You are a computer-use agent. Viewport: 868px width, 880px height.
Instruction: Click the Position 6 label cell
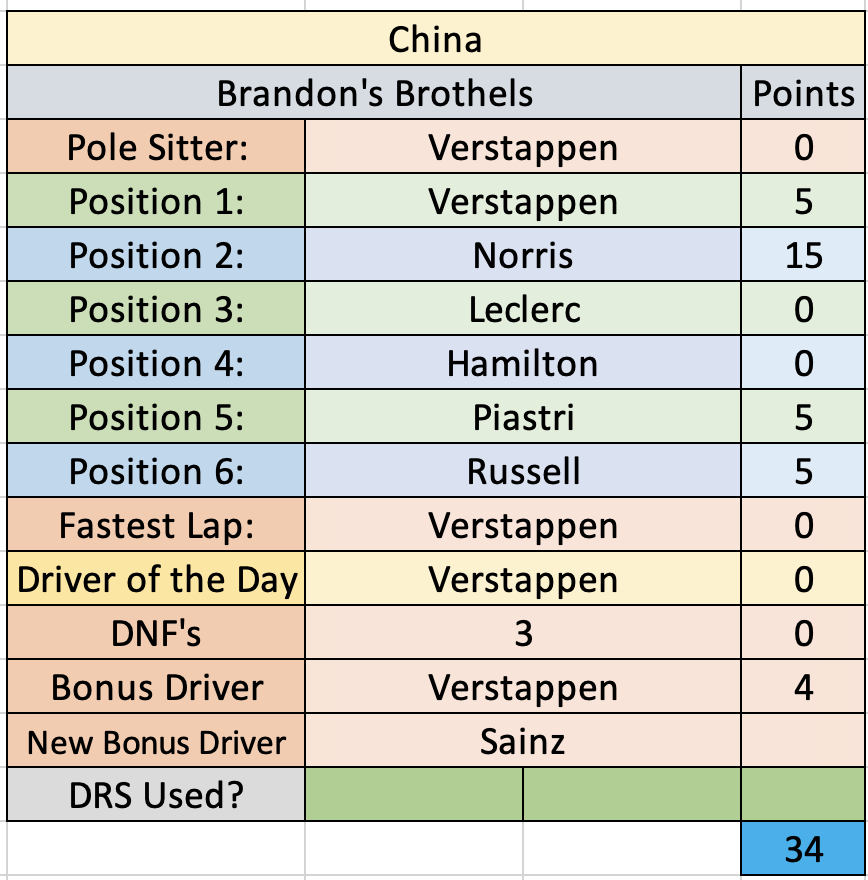[x=156, y=470]
